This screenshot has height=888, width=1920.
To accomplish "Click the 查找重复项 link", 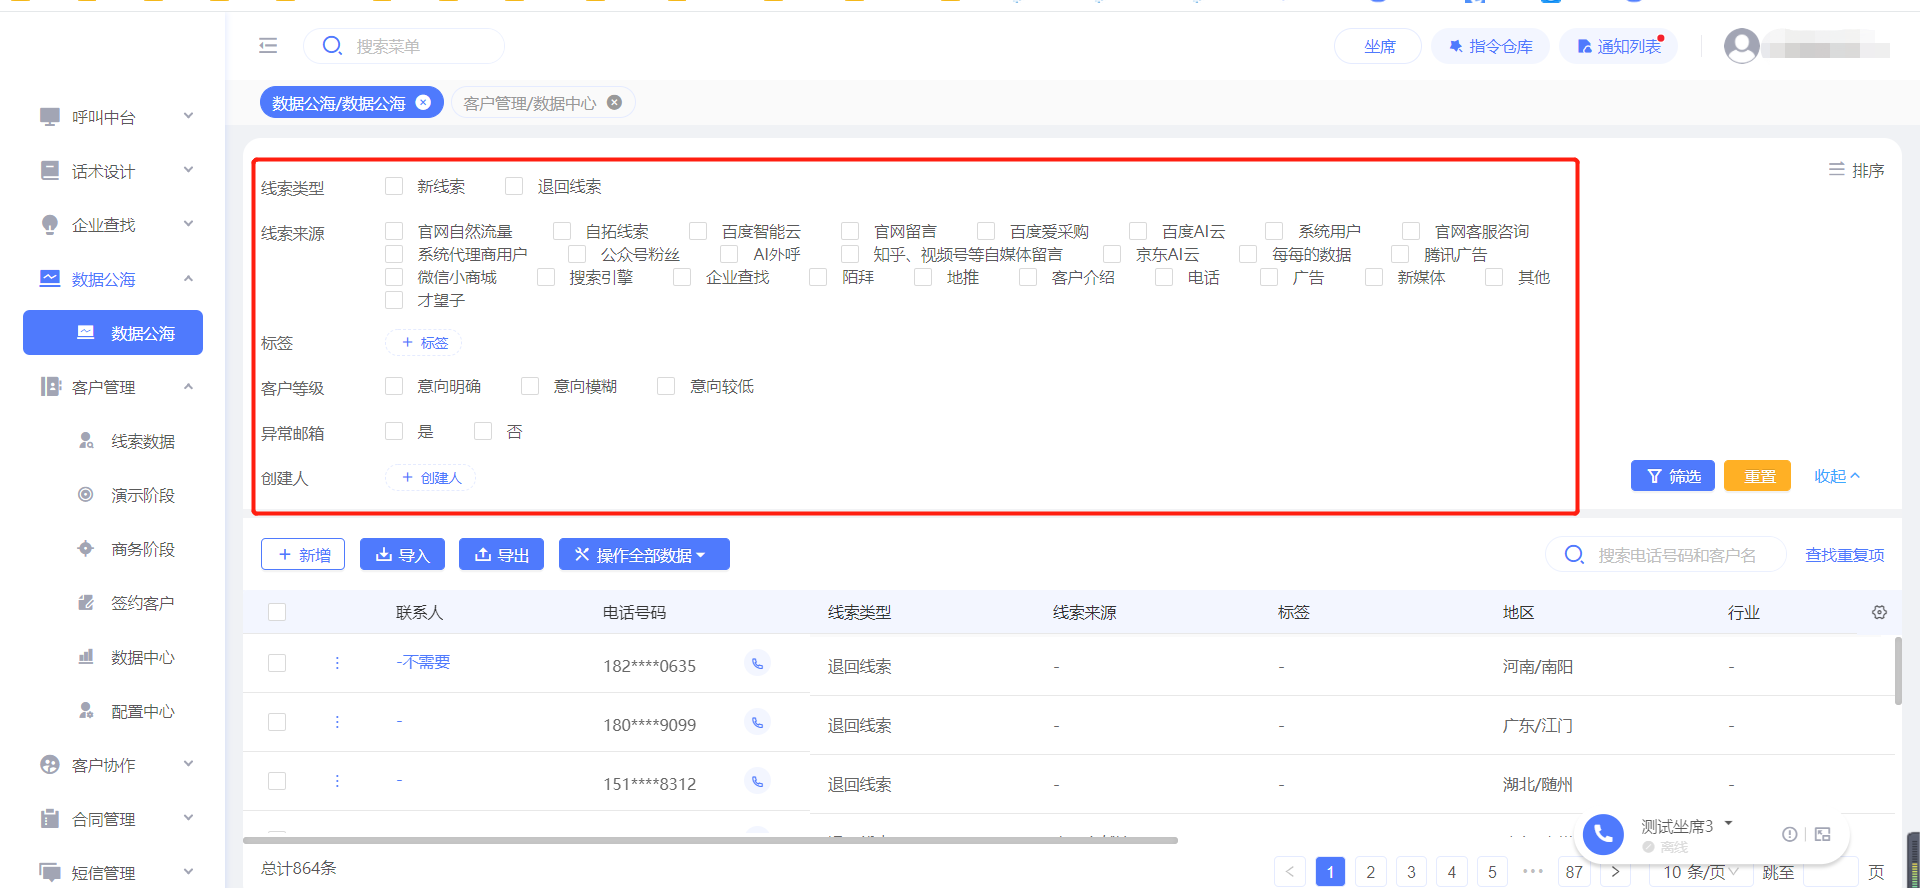I will 1844,555.
